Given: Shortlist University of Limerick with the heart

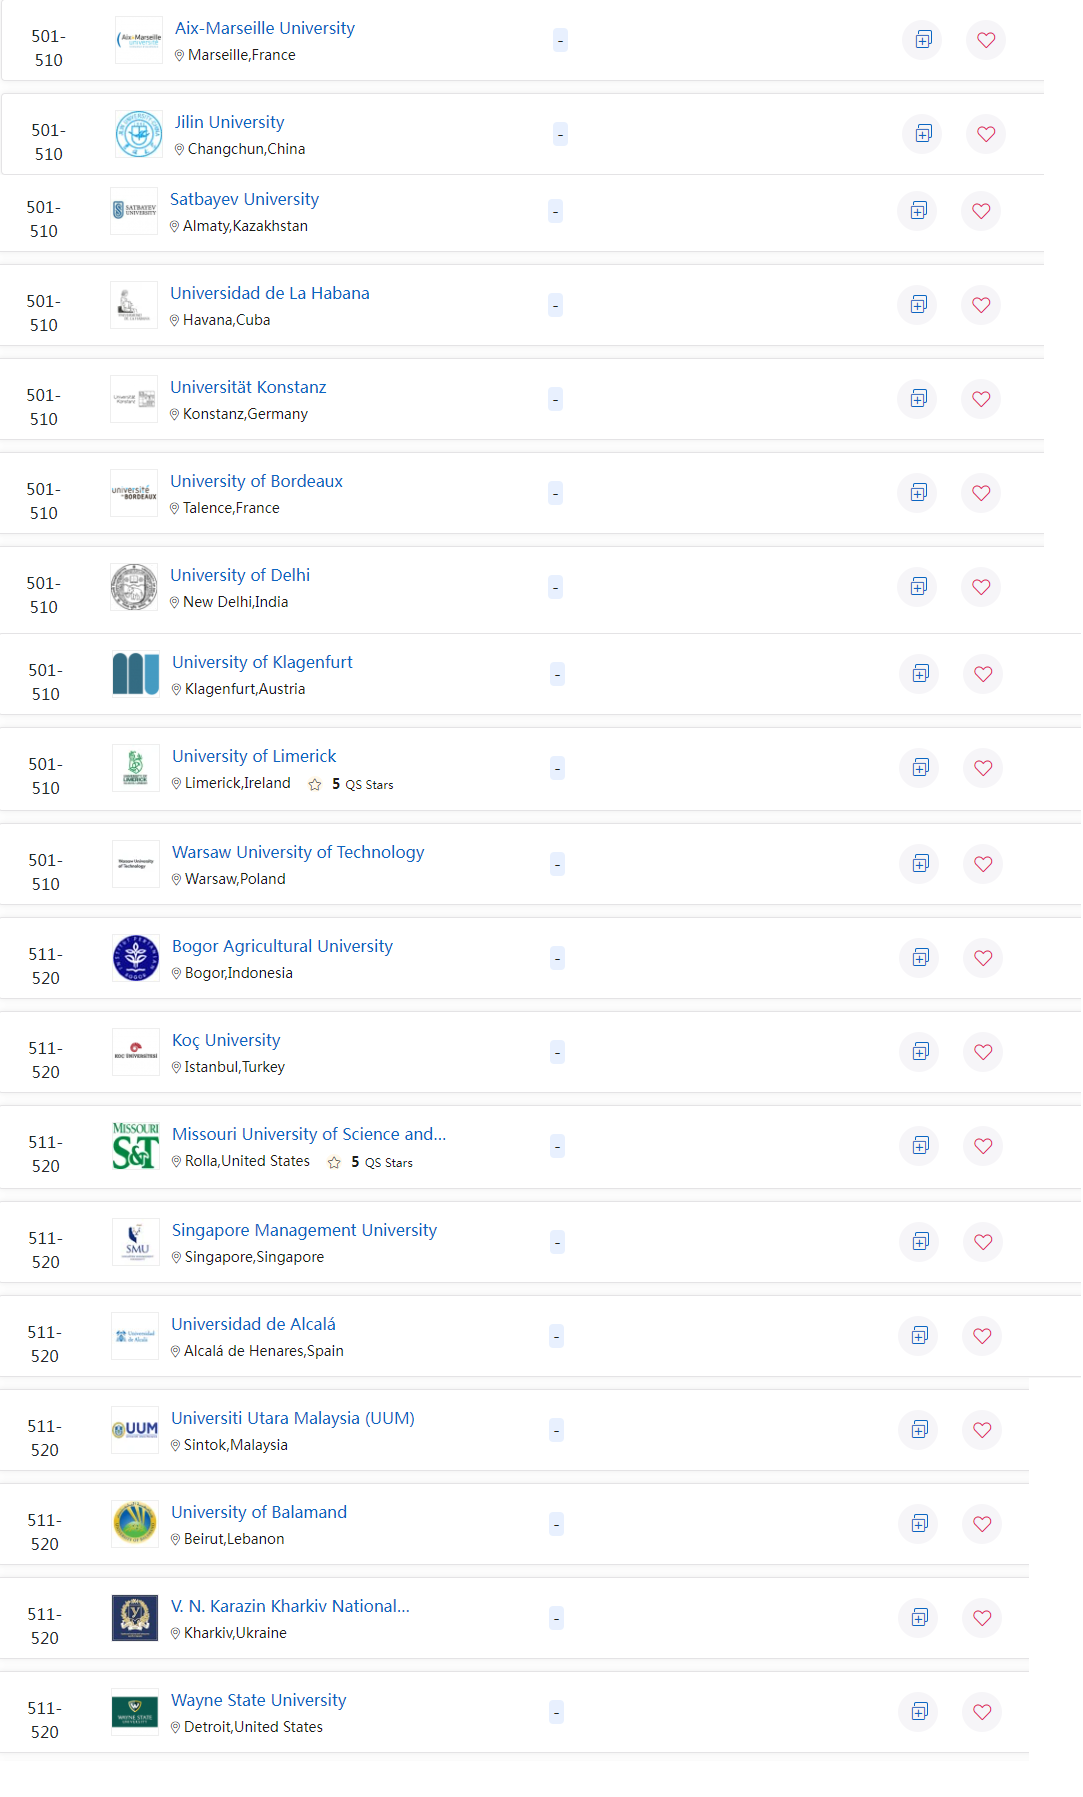Looking at the screenshot, I should pyautogui.click(x=983, y=768).
